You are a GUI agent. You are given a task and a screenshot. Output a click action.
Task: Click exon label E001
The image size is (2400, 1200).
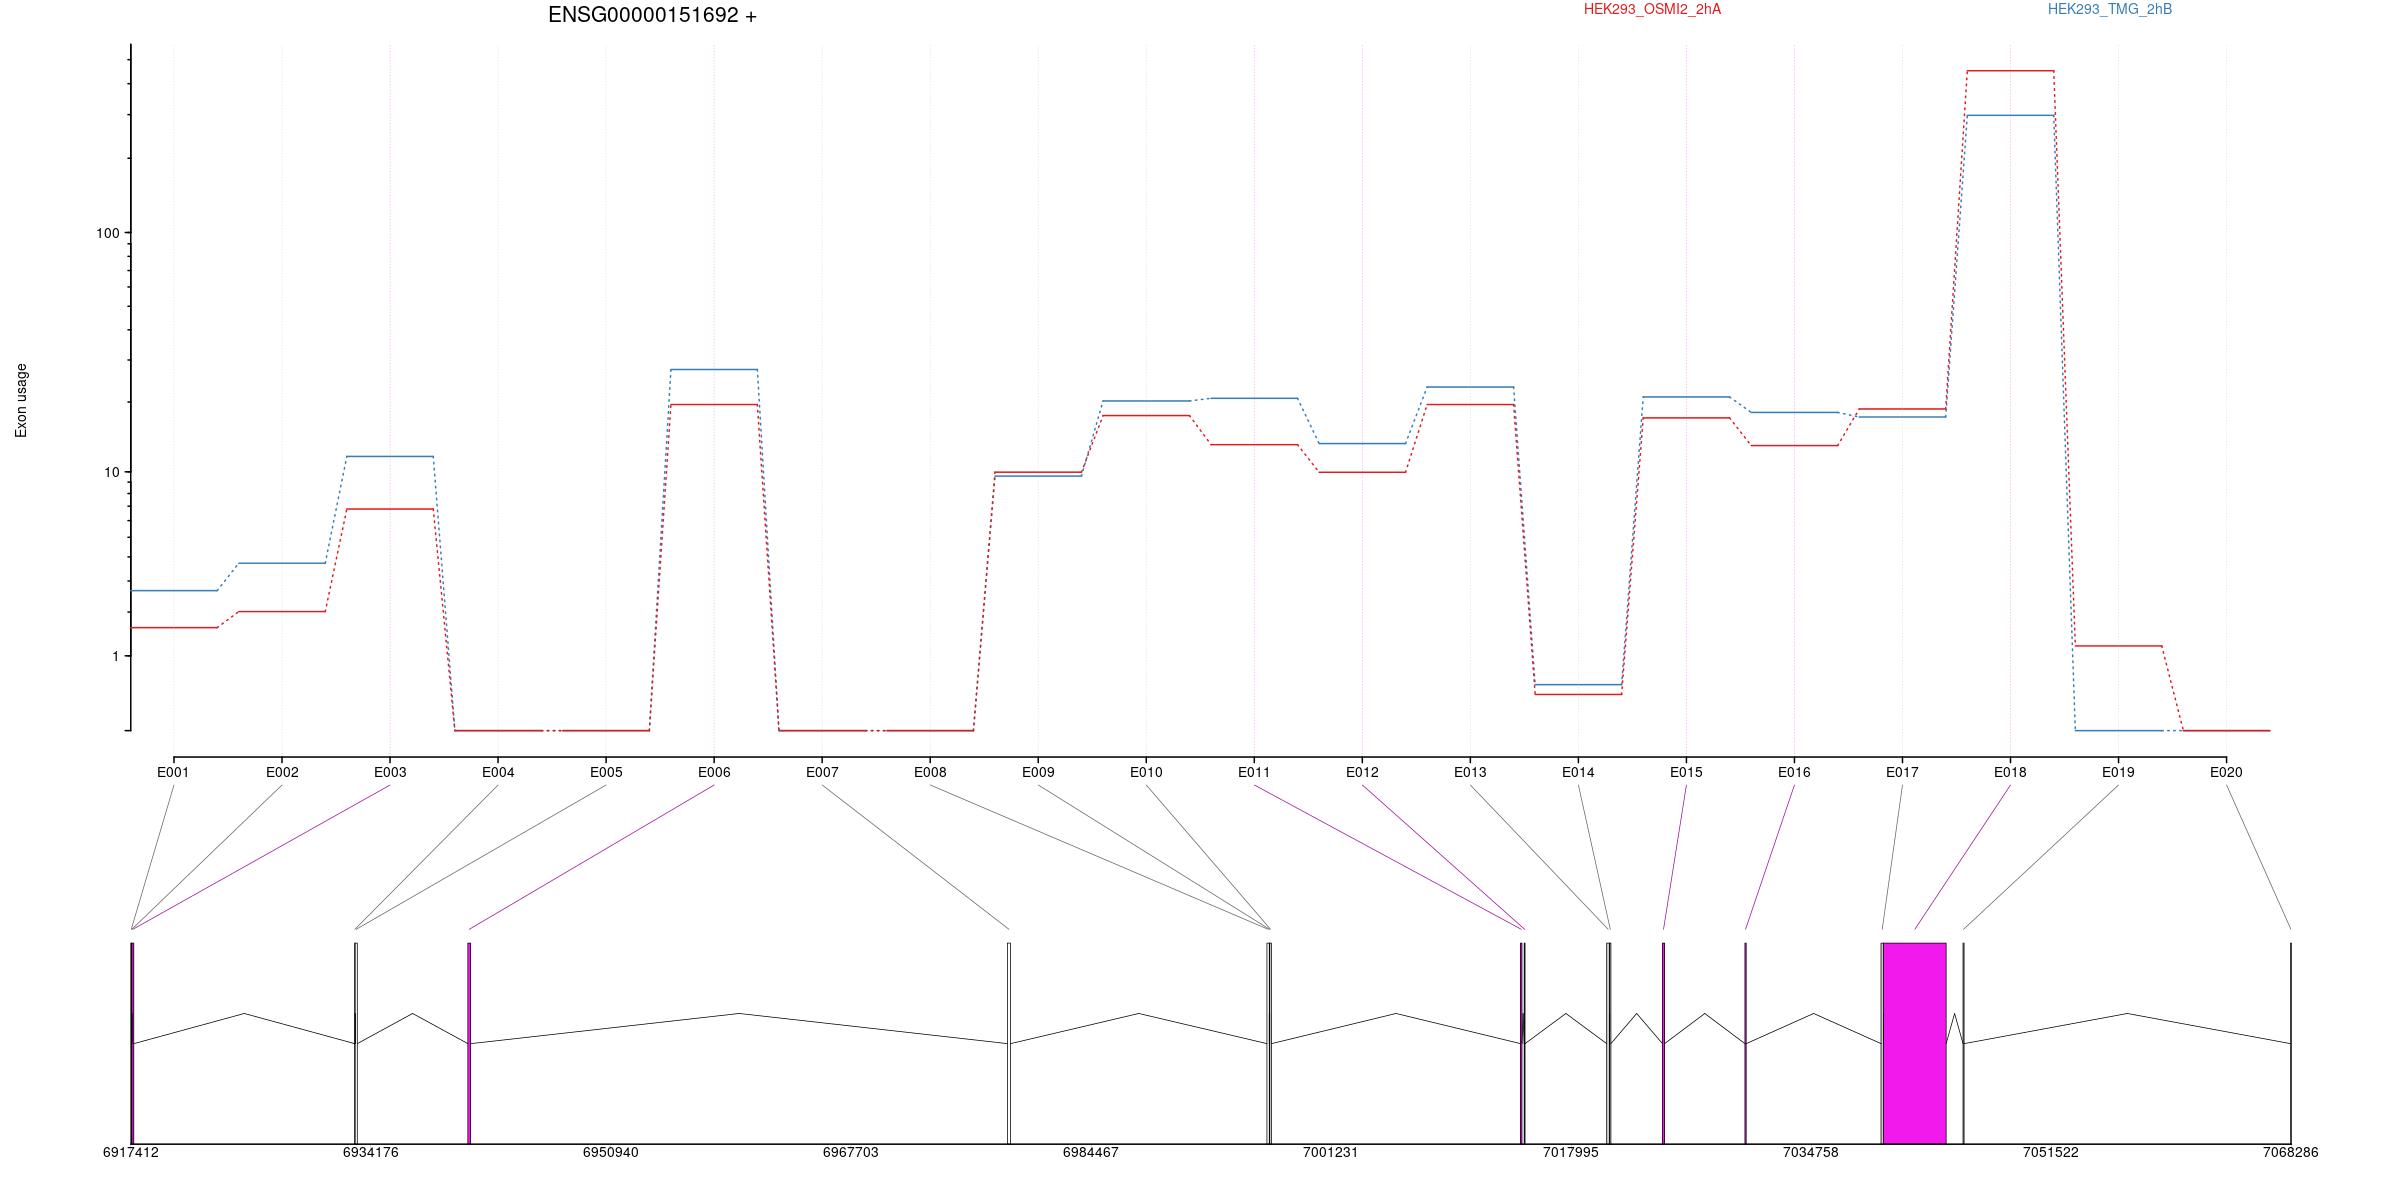click(173, 772)
